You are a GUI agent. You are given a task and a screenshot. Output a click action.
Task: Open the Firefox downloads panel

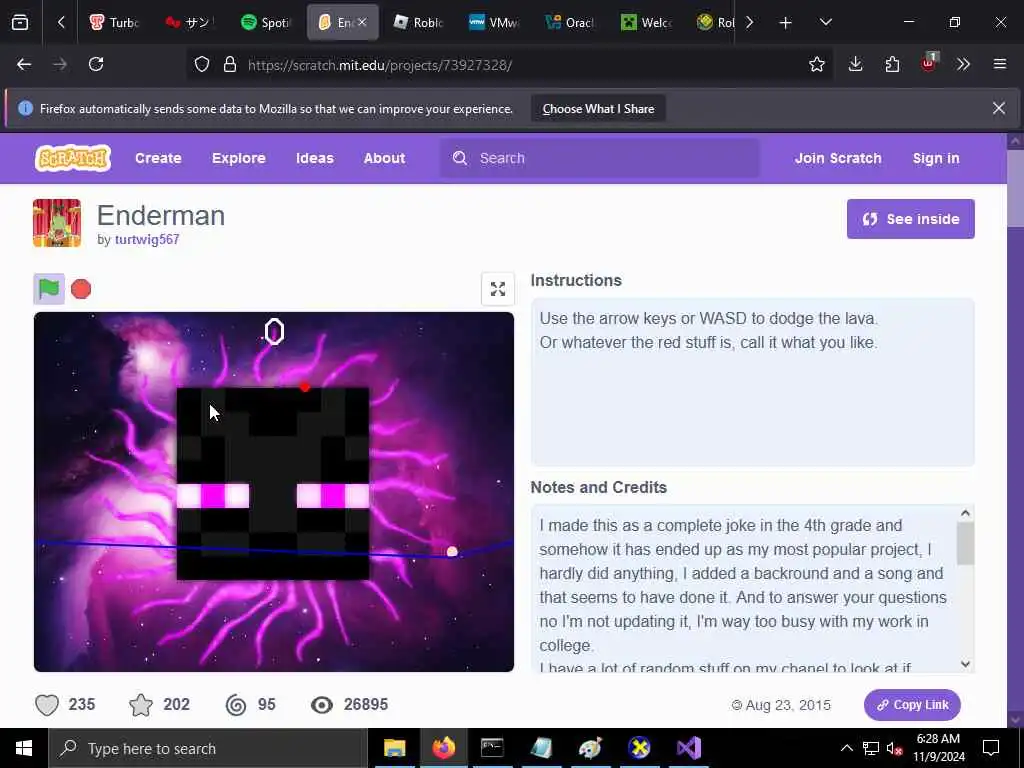(x=856, y=64)
